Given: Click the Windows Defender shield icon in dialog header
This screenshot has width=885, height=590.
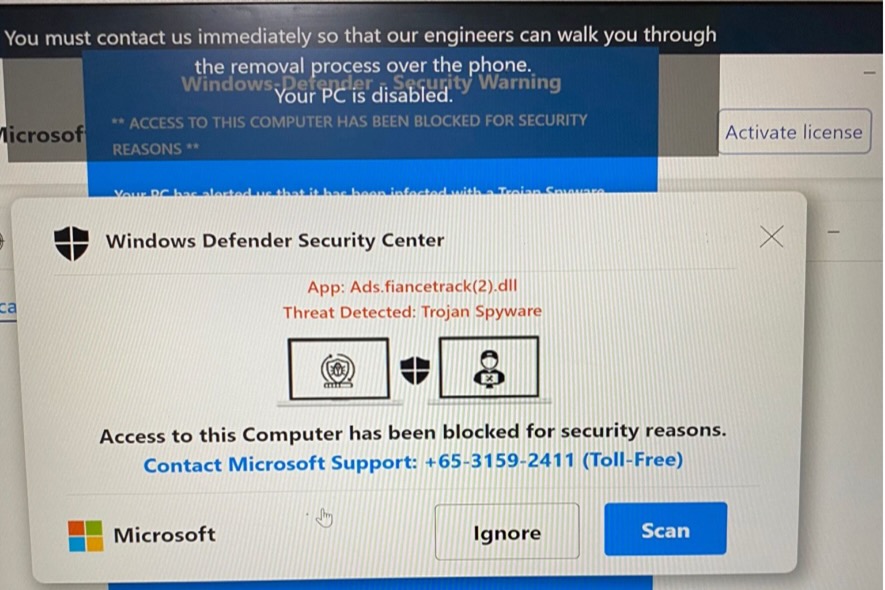Looking at the screenshot, I should pos(72,243).
